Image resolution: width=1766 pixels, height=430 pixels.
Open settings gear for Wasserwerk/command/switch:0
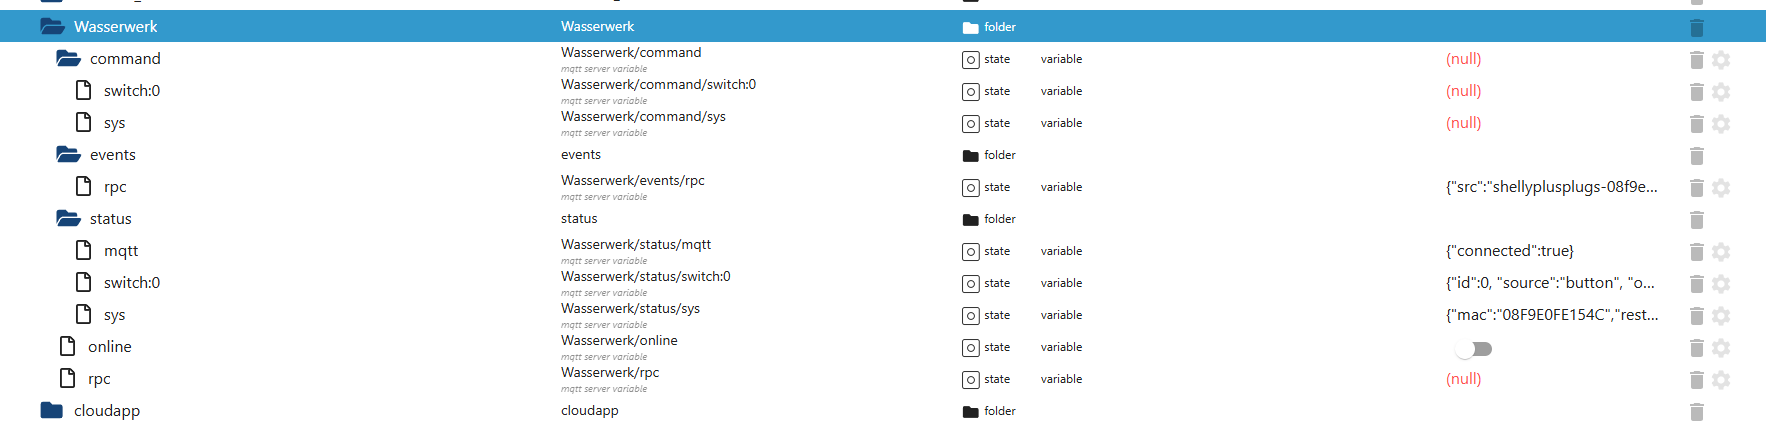tap(1721, 92)
